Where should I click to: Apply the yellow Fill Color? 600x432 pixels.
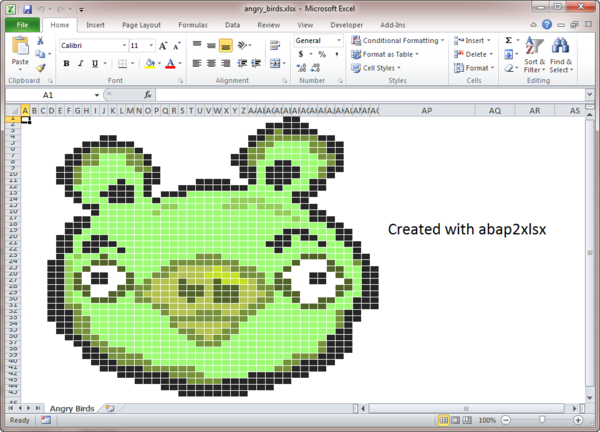(150, 64)
